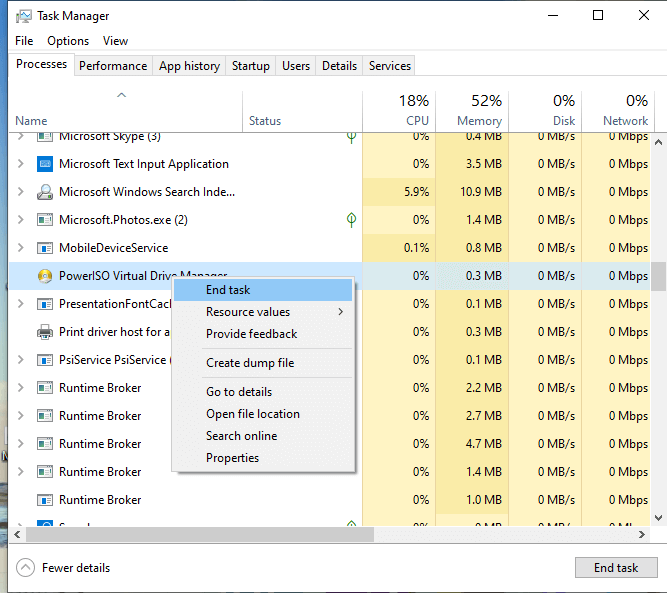667x593 pixels.
Task: Switch to the Users tab
Action: 296,66
